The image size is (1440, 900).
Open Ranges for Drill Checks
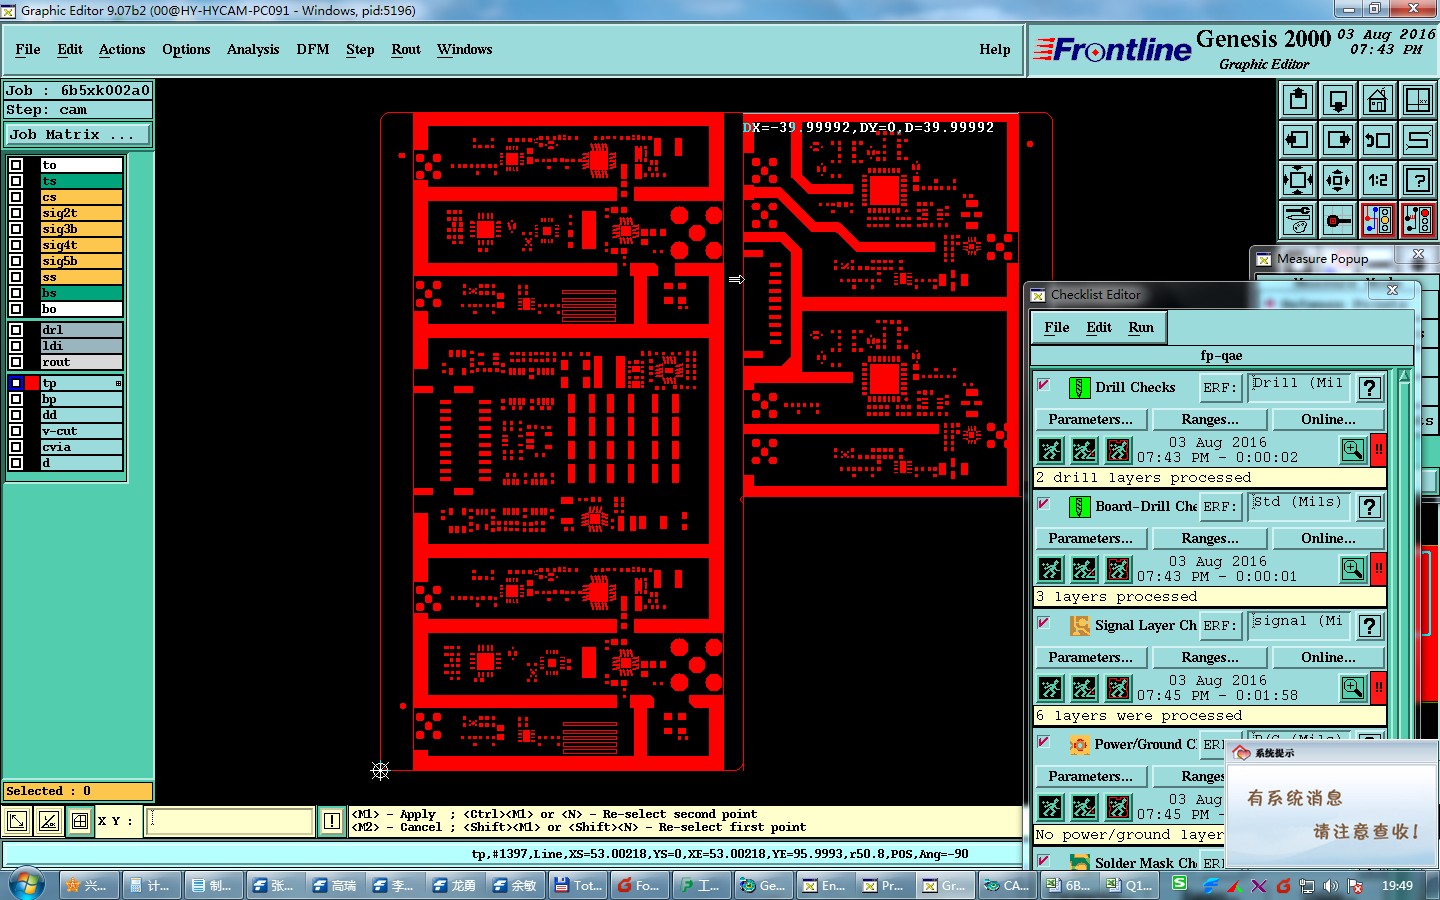point(1210,419)
